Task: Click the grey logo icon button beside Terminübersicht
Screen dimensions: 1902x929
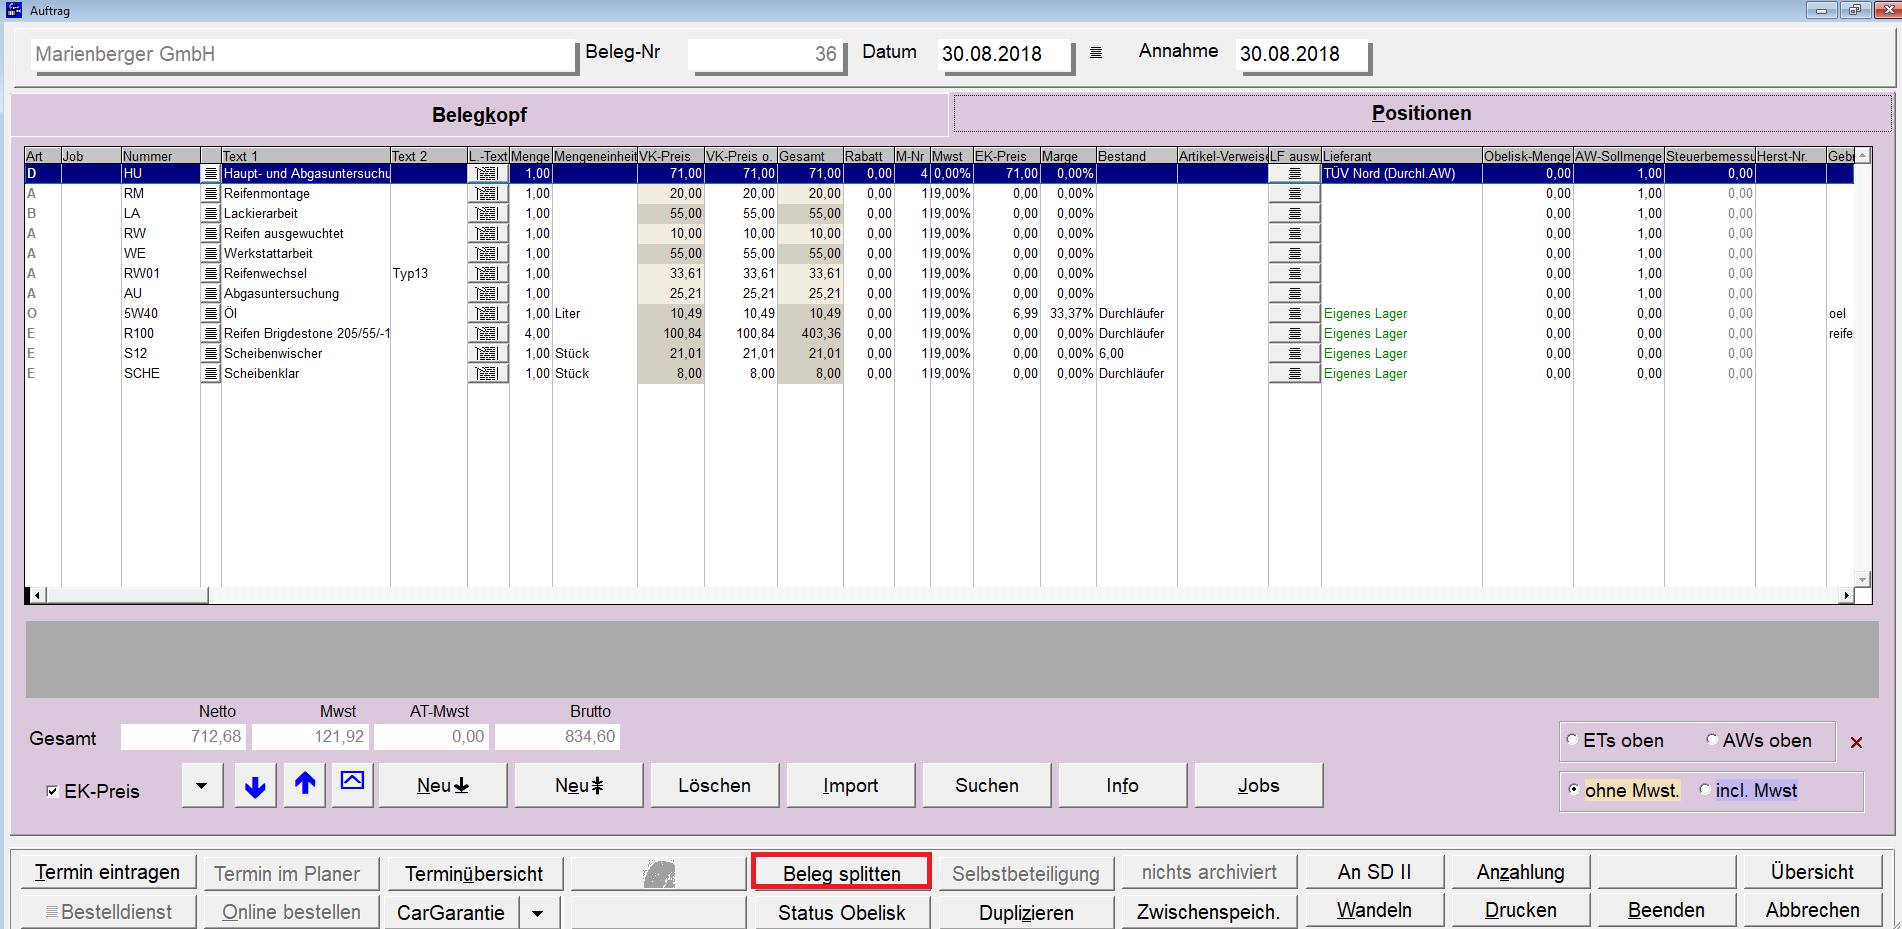Action: point(658,873)
